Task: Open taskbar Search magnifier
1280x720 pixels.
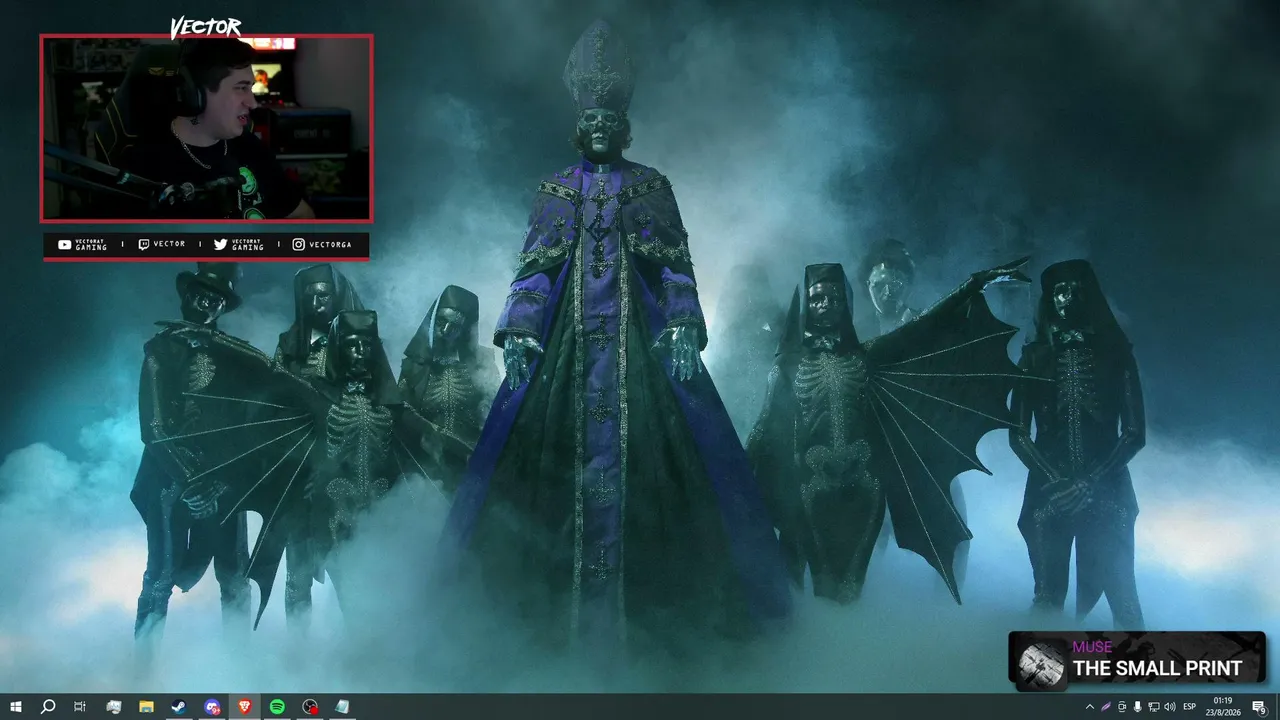Action: tap(47, 707)
